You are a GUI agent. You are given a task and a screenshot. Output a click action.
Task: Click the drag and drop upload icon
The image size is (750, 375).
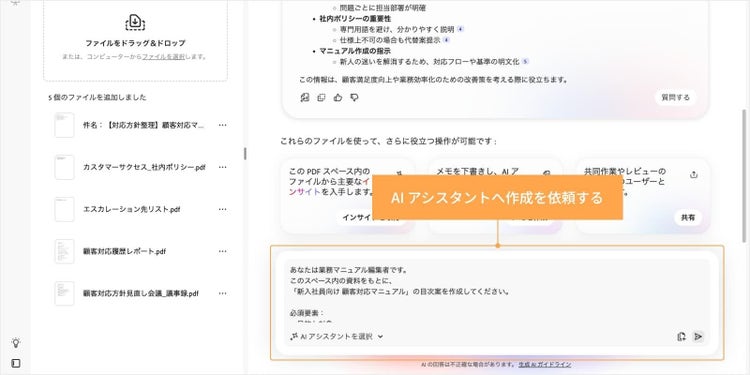click(135, 22)
